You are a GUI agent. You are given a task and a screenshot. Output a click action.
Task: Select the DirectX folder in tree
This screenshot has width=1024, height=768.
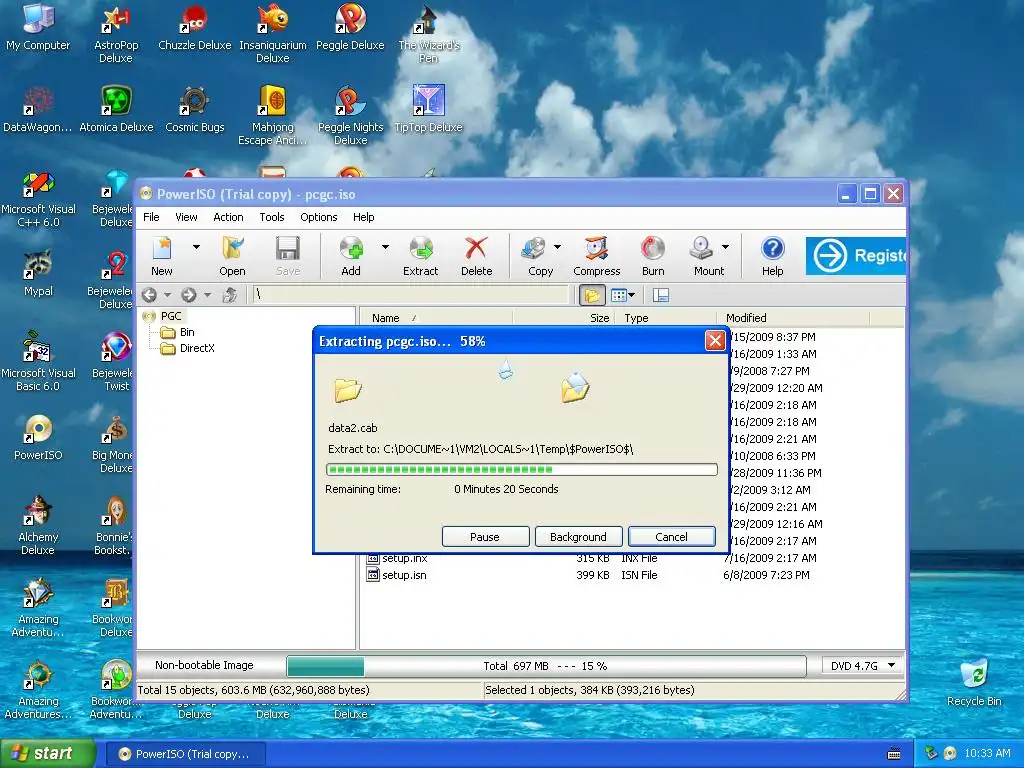197,348
